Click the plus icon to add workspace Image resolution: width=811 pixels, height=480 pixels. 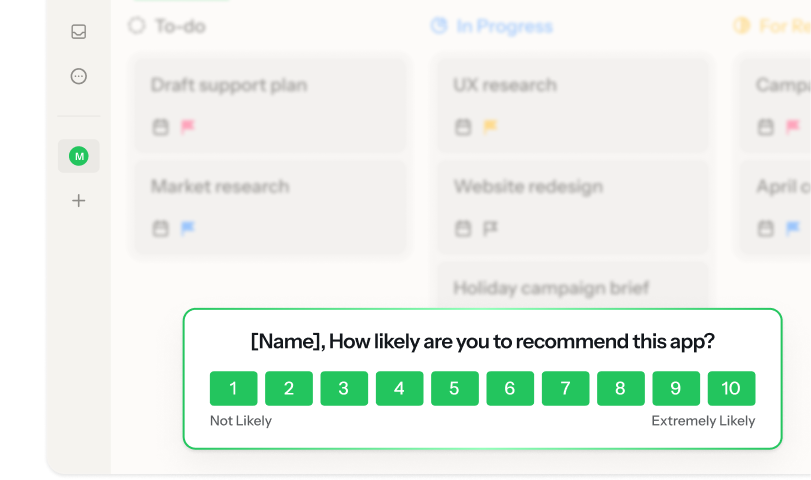pyautogui.click(x=79, y=201)
